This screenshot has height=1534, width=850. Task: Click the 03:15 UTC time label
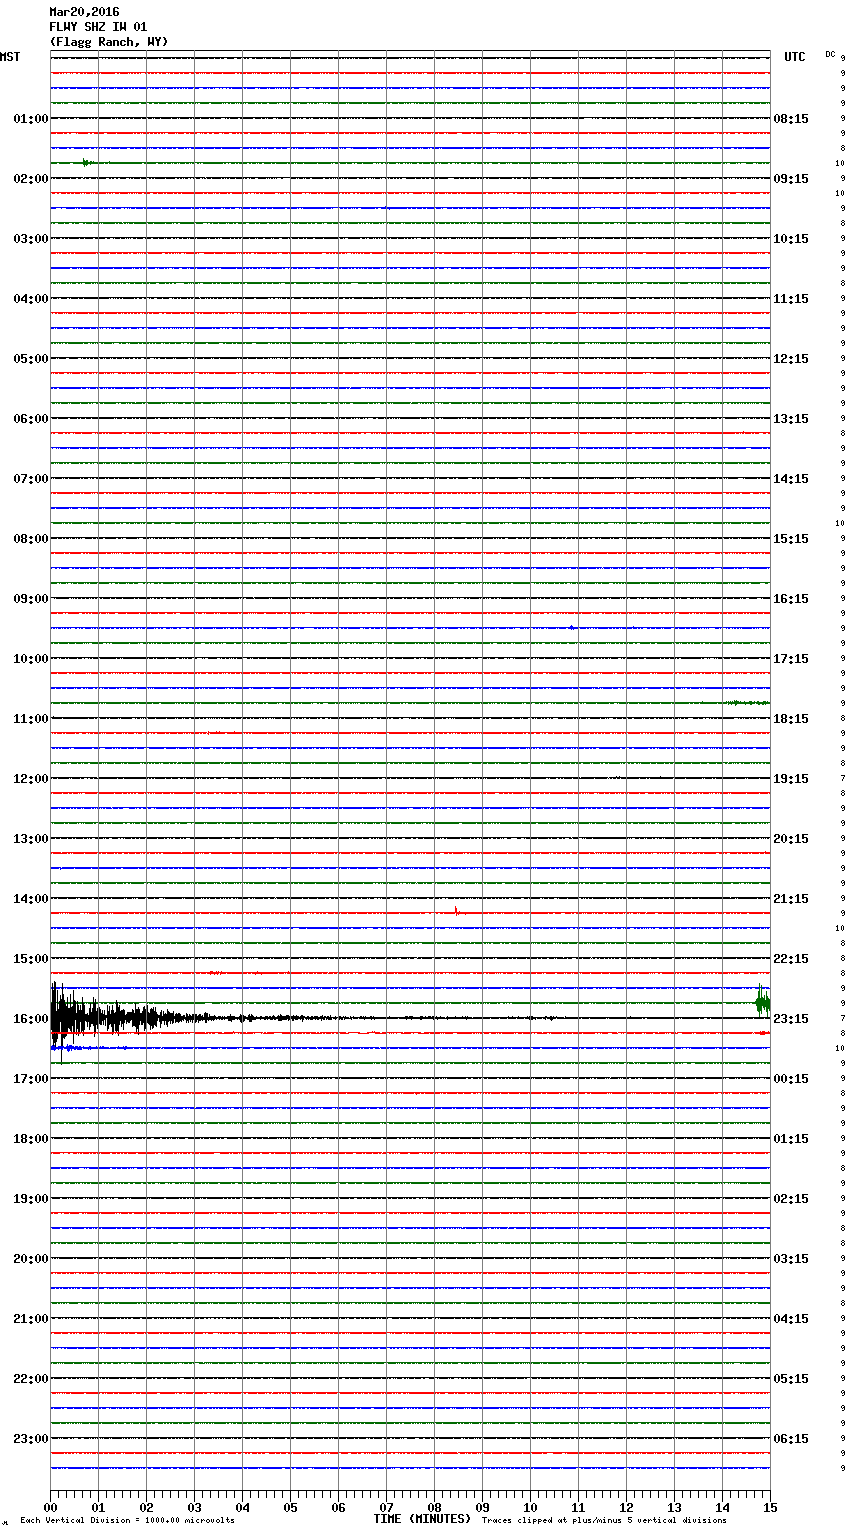pyautogui.click(x=791, y=1259)
